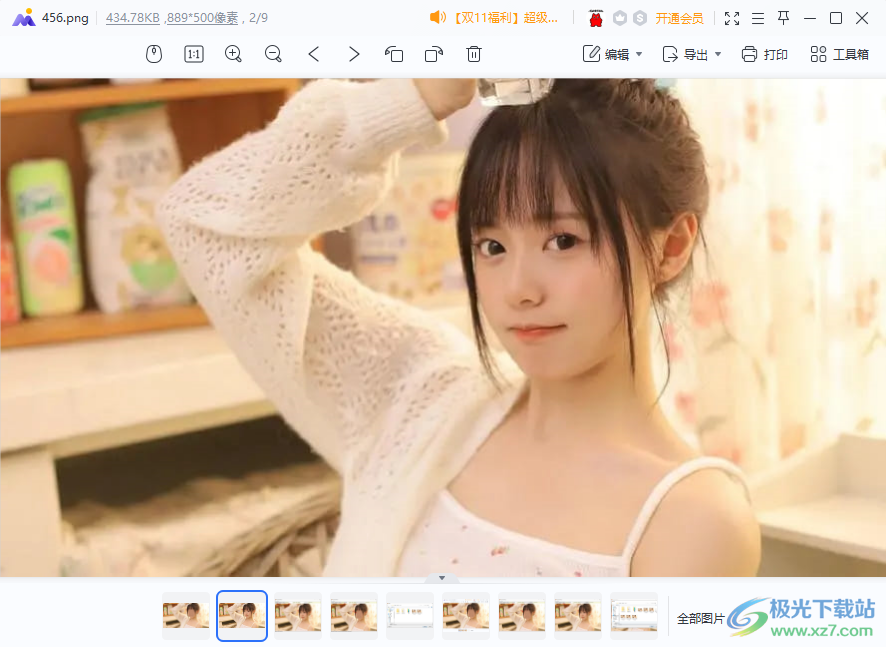Zoom in on the image
The height and width of the screenshot is (647, 886).
[233, 54]
